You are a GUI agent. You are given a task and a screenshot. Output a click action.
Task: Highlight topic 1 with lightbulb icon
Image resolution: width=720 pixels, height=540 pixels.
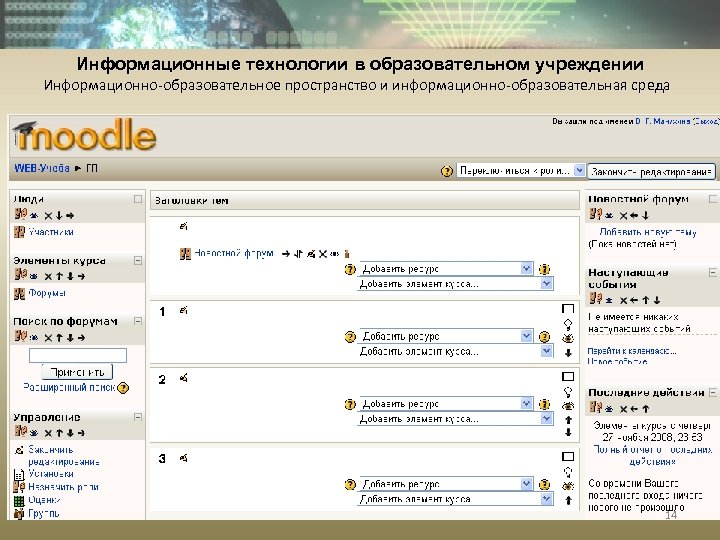568,324
